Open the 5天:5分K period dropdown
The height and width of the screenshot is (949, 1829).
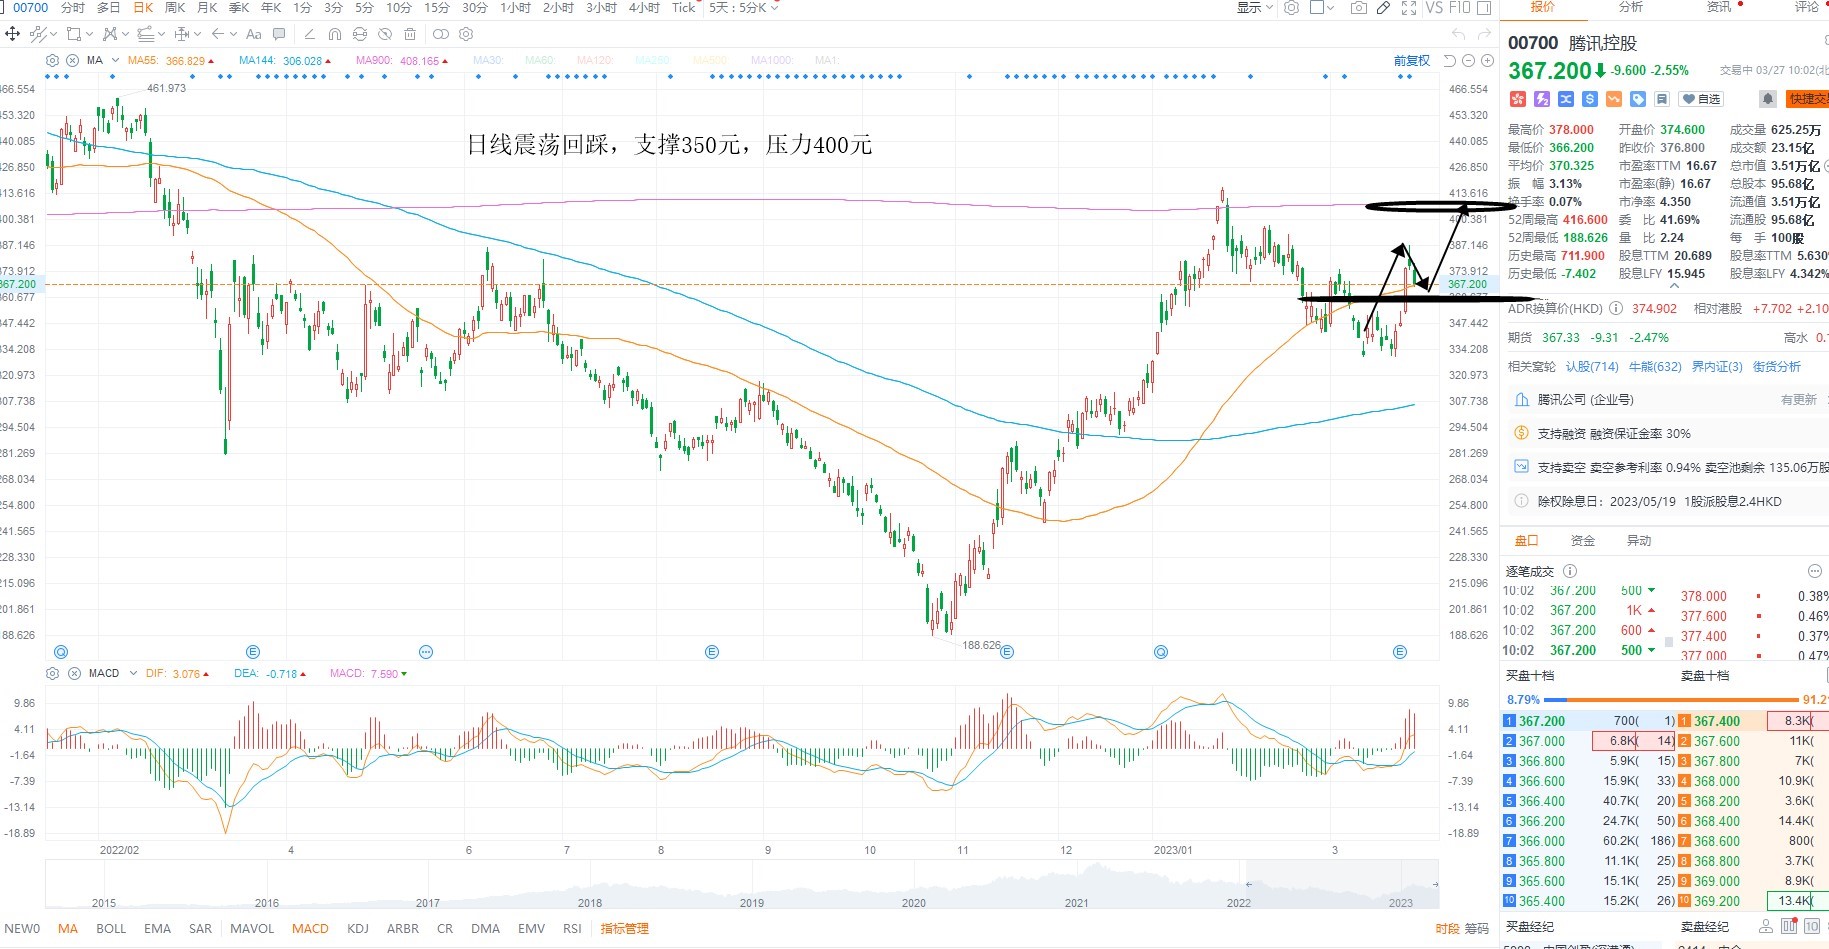tap(743, 8)
